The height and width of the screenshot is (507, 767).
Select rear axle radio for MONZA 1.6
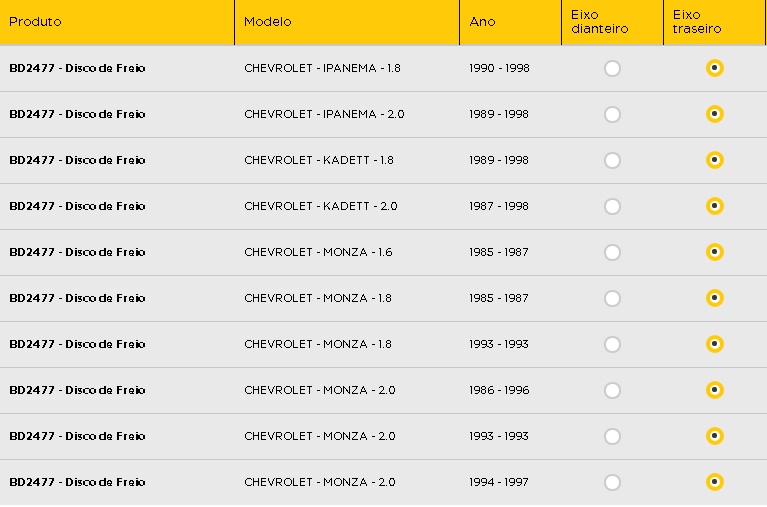[715, 252]
